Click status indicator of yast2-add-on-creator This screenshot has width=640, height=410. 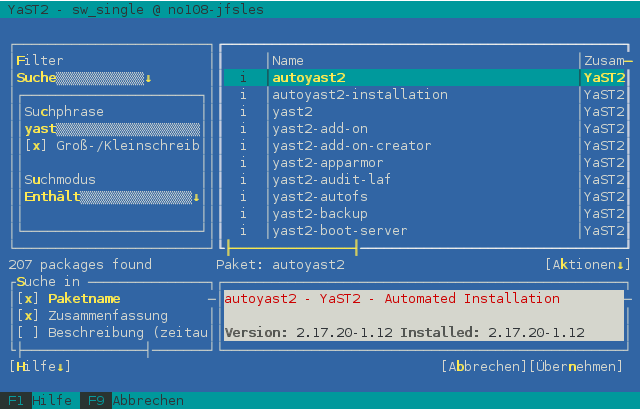click(x=244, y=146)
